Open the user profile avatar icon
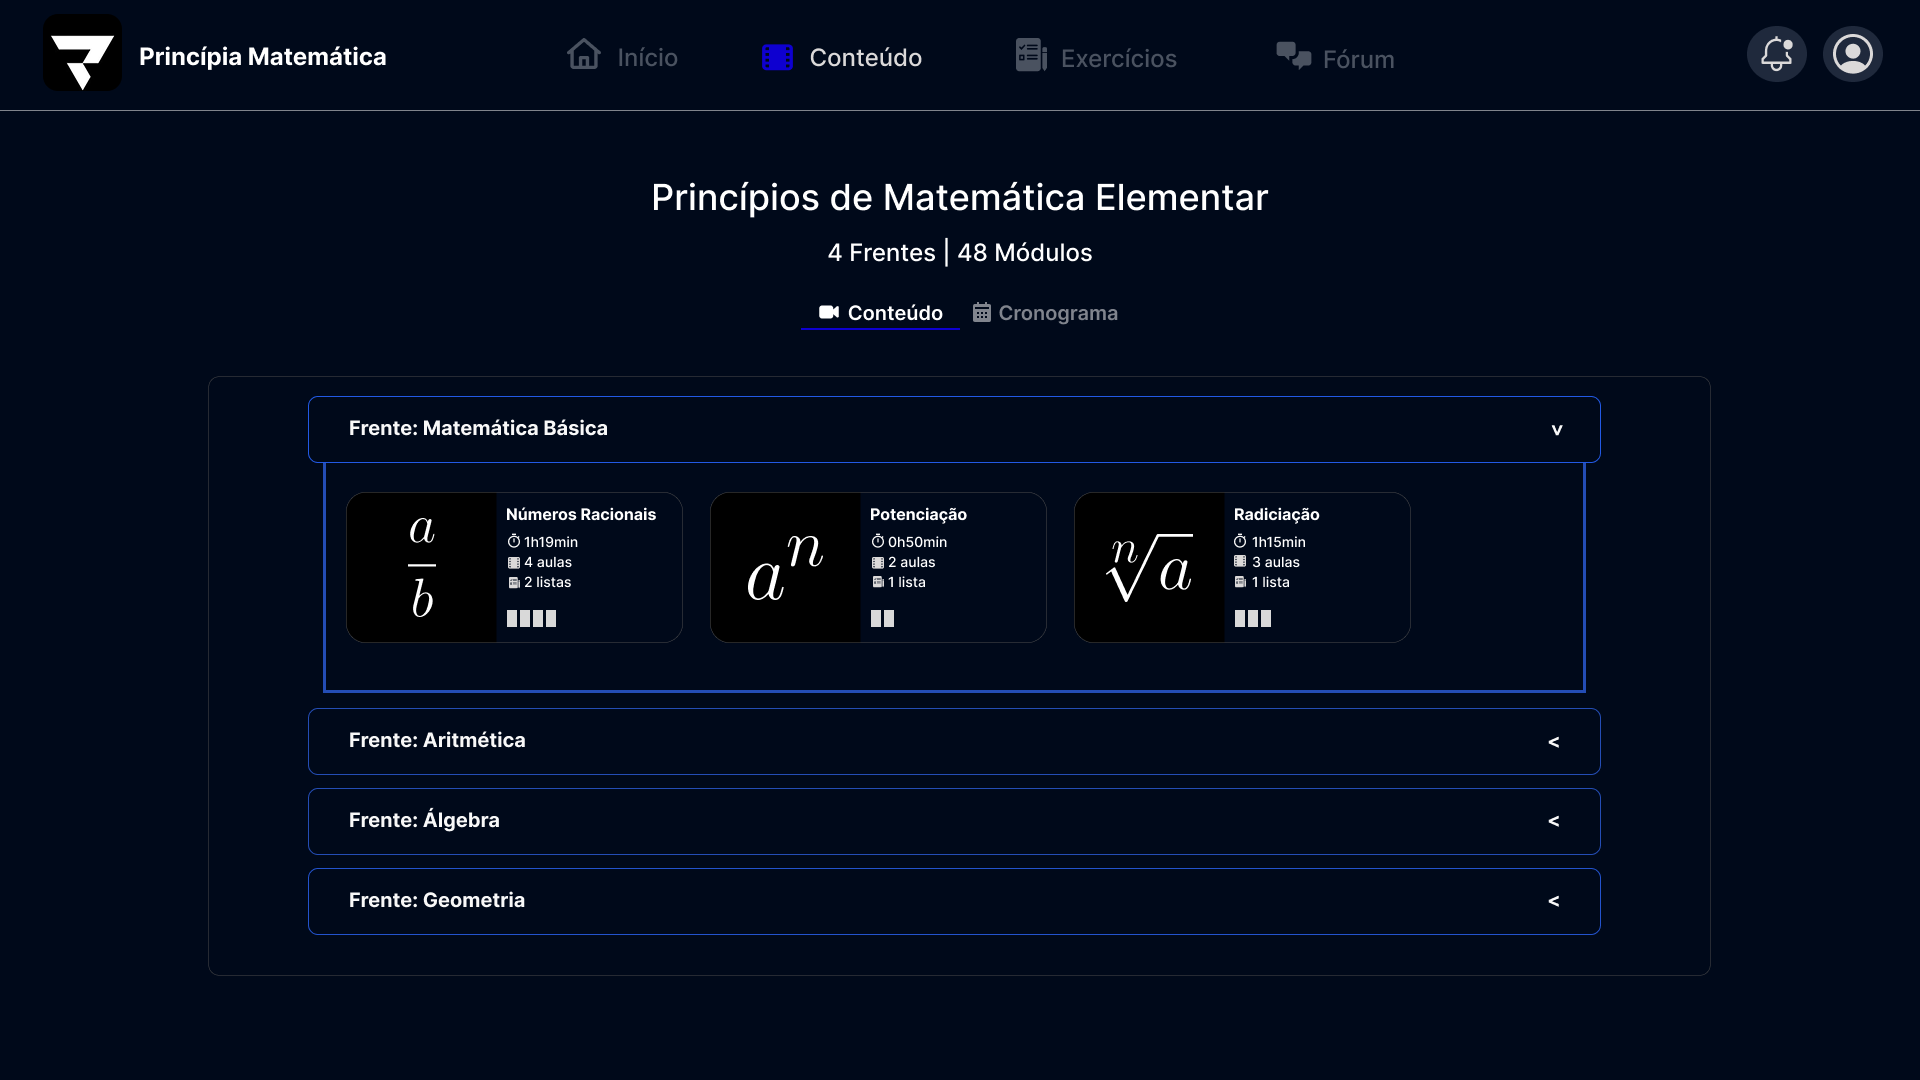The height and width of the screenshot is (1080, 1920). pos(1852,54)
